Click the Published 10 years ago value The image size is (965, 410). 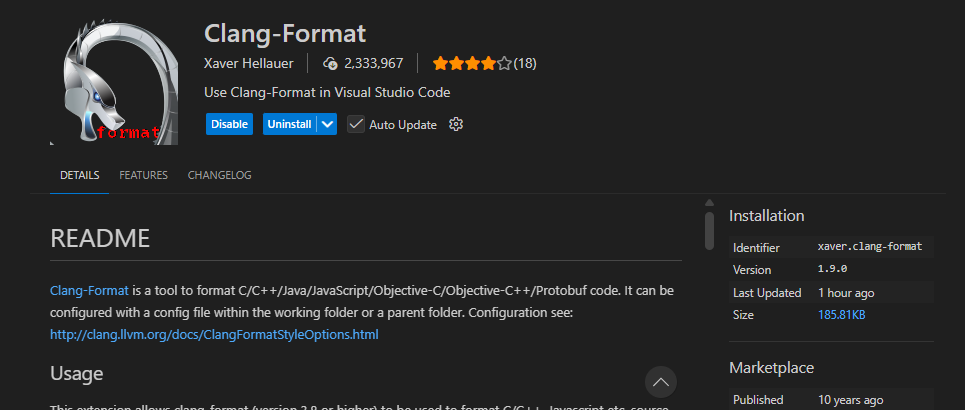coord(851,399)
